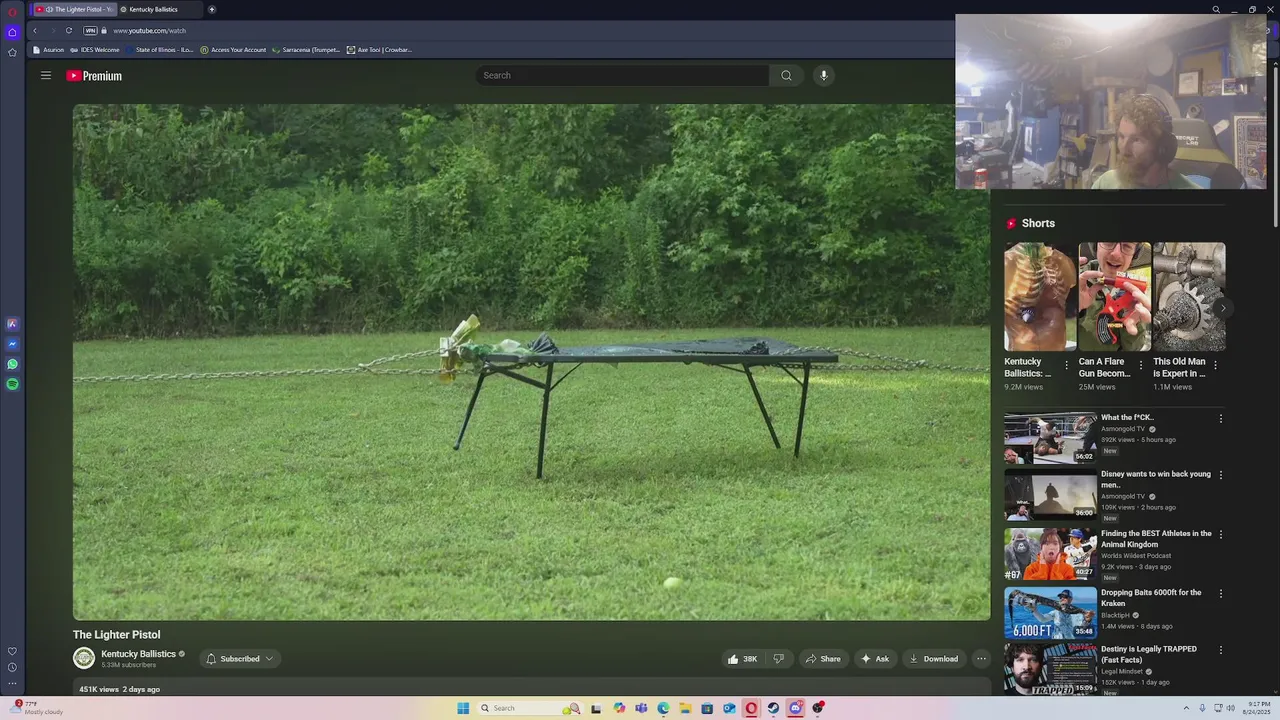
Task: Open Opera main menu logo
Action: click(x=12, y=11)
